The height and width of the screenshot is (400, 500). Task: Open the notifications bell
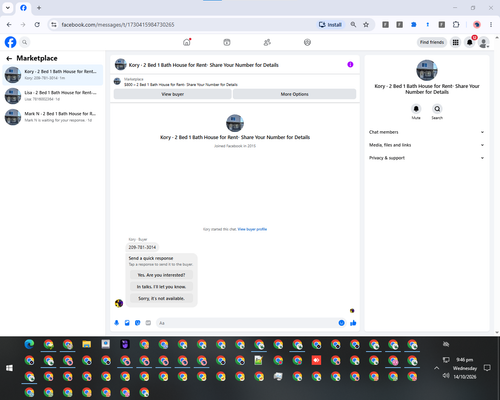(470, 42)
